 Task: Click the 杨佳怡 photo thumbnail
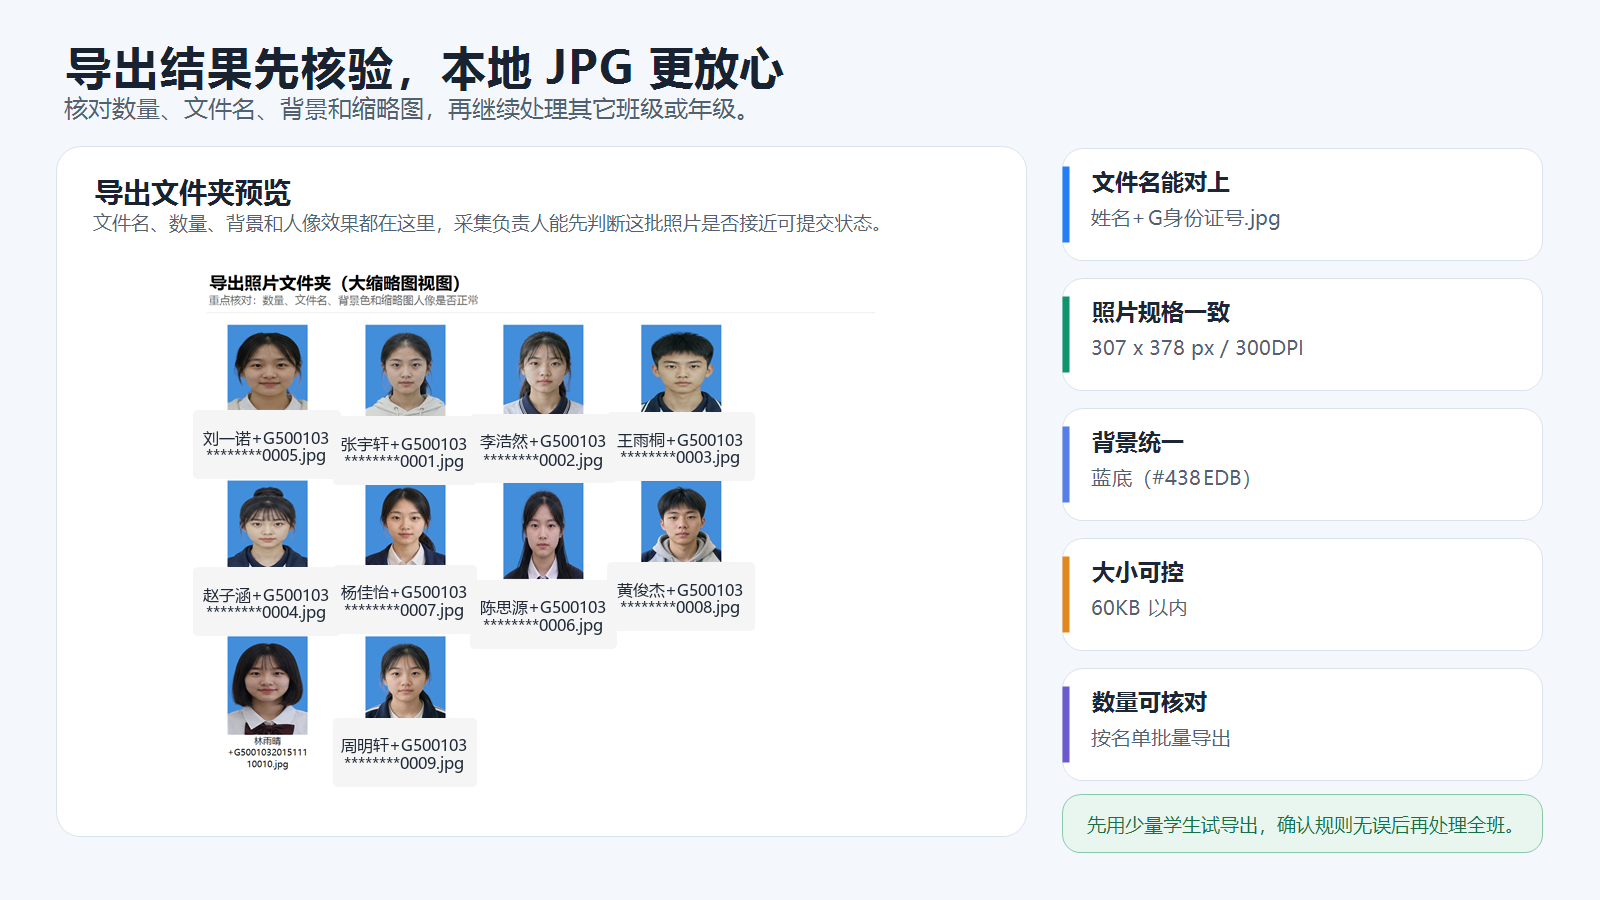pos(405,525)
